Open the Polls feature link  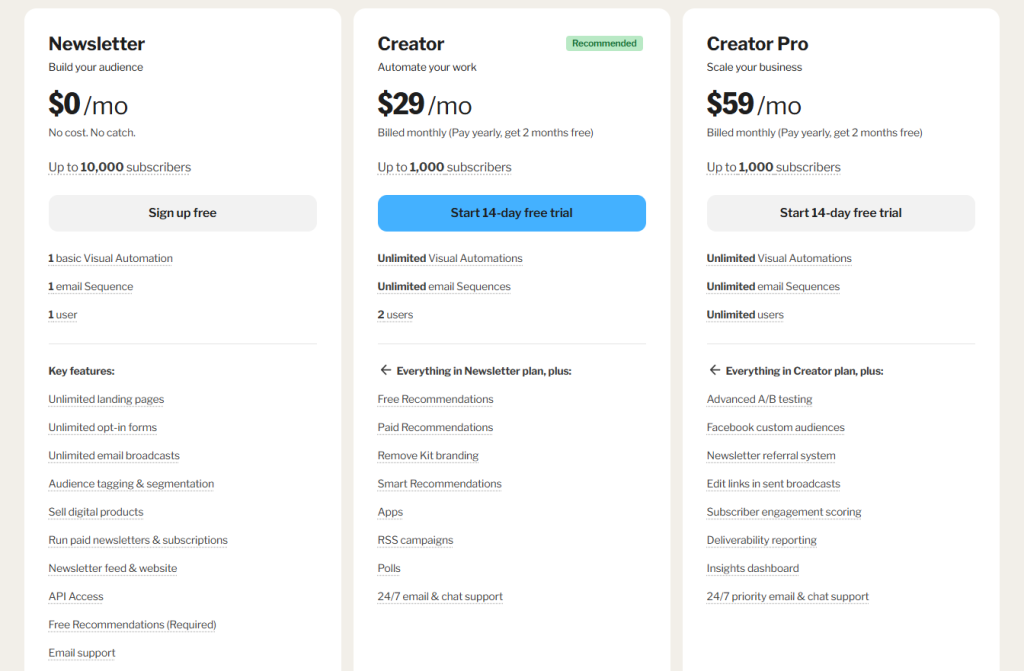pyautogui.click(x=389, y=568)
